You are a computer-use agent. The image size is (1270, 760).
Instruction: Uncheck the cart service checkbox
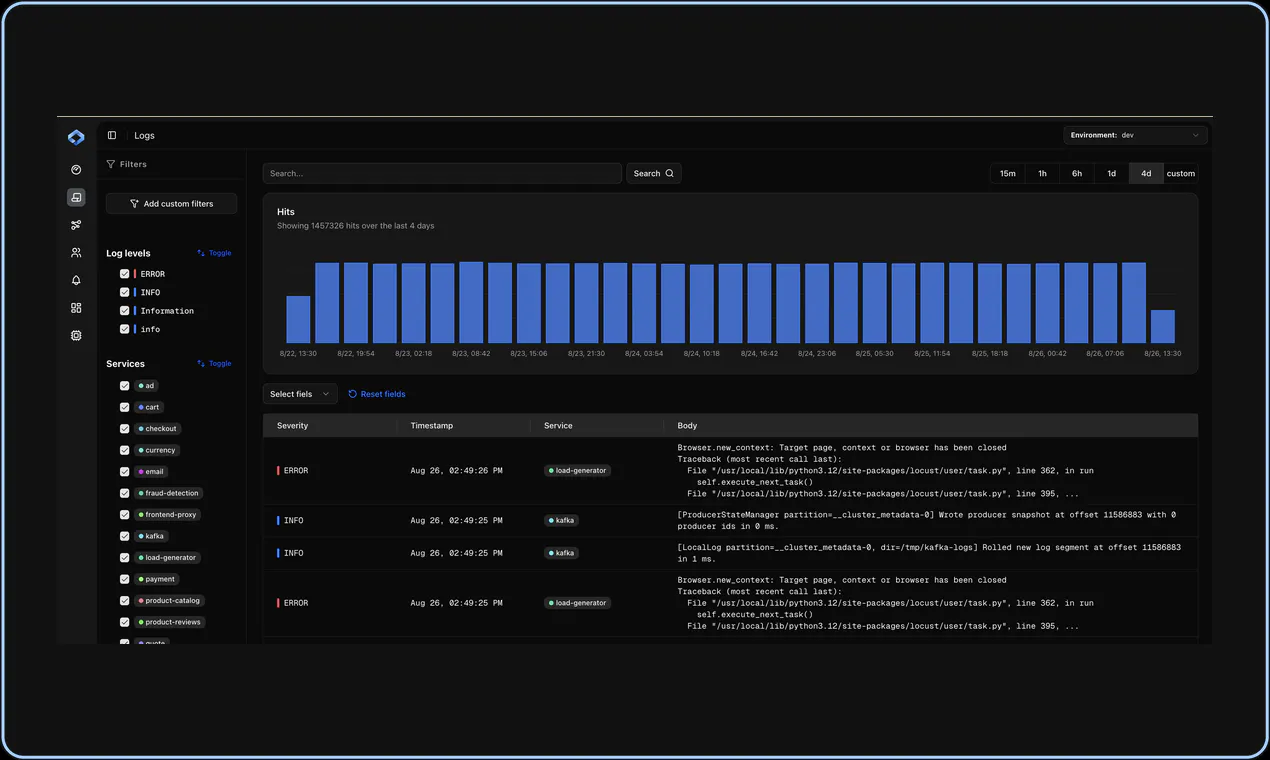click(x=124, y=407)
